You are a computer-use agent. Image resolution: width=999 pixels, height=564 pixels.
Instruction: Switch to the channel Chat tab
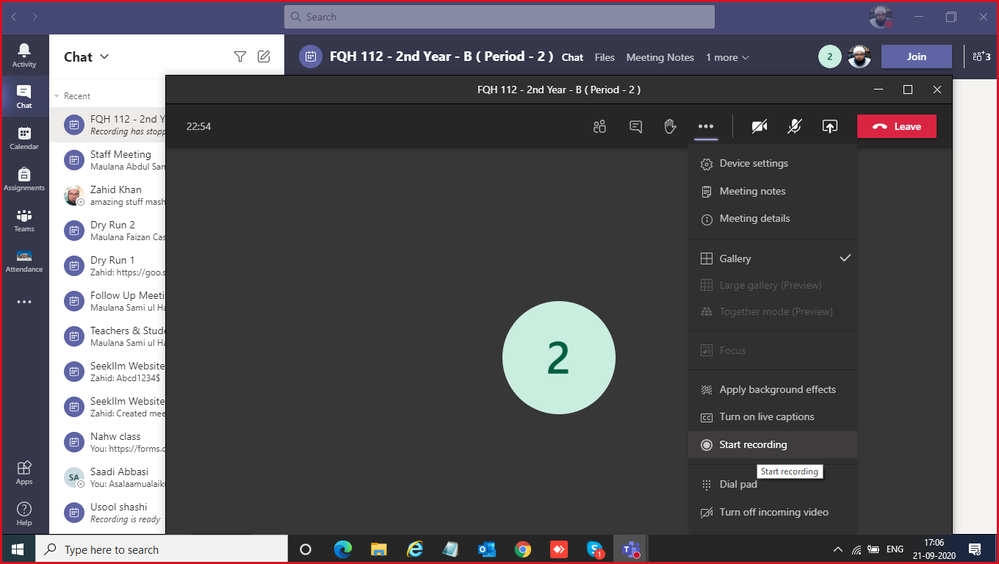(572, 57)
